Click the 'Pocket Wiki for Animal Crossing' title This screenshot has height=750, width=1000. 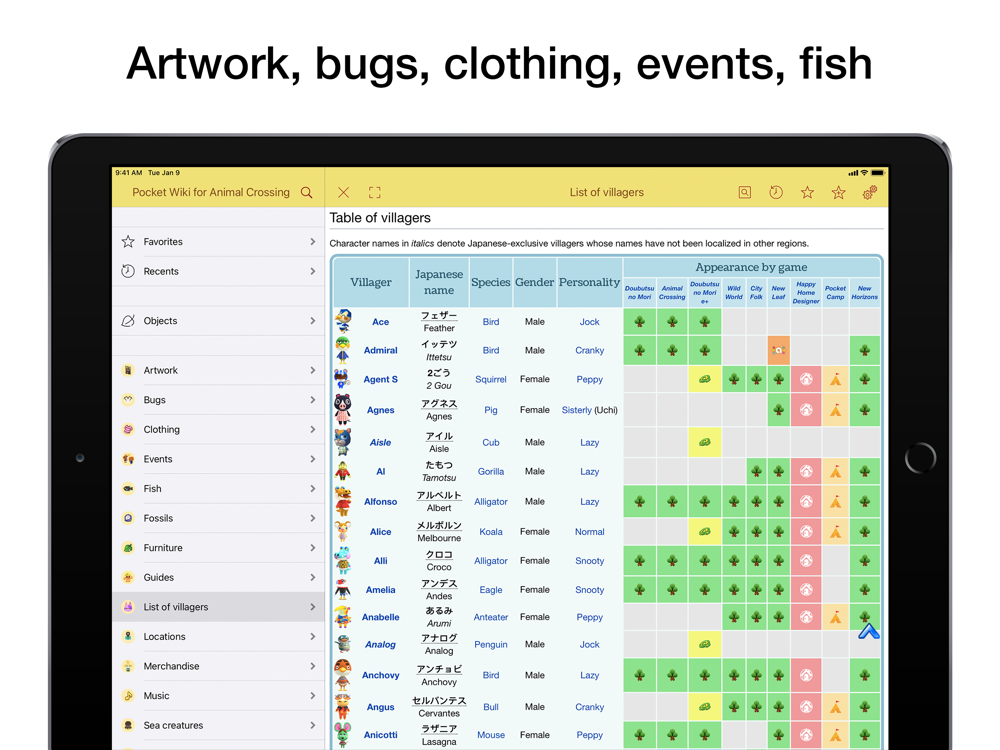coord(211,193)
